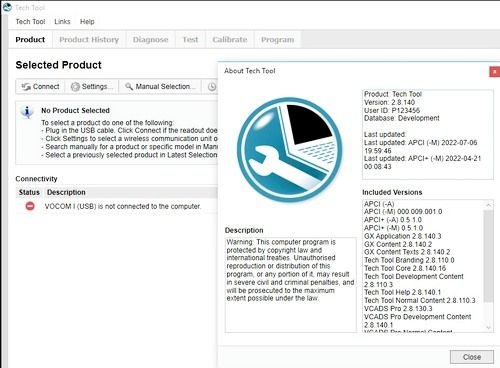Click the 'Included Versions' label
The image size is (500, 368).
392,192
